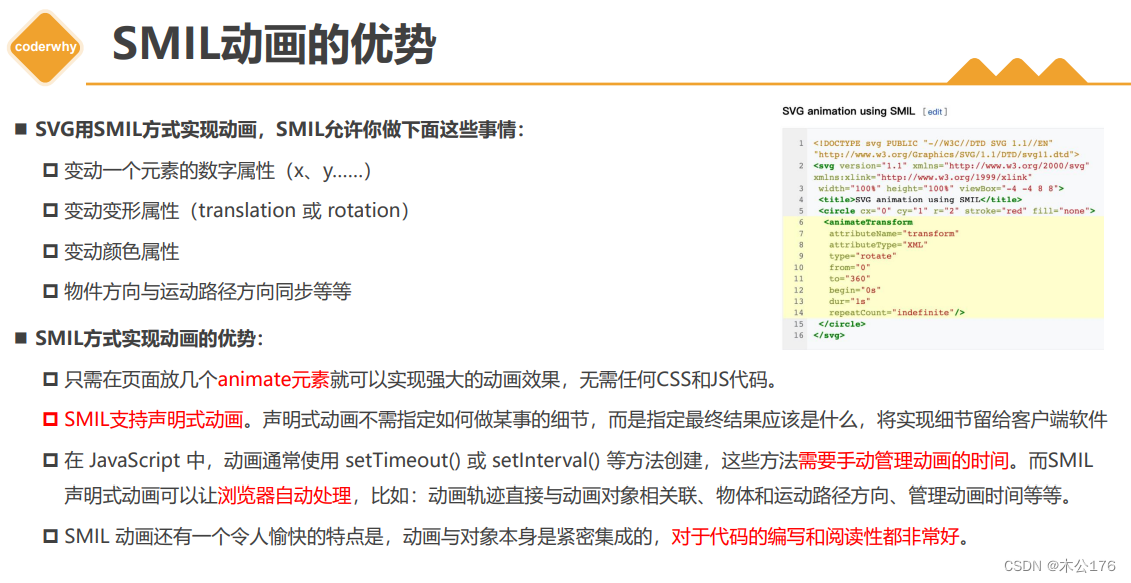1131x583 pixels.
Task: Click the coderwhy diamond logo
Action: [45, 47]
